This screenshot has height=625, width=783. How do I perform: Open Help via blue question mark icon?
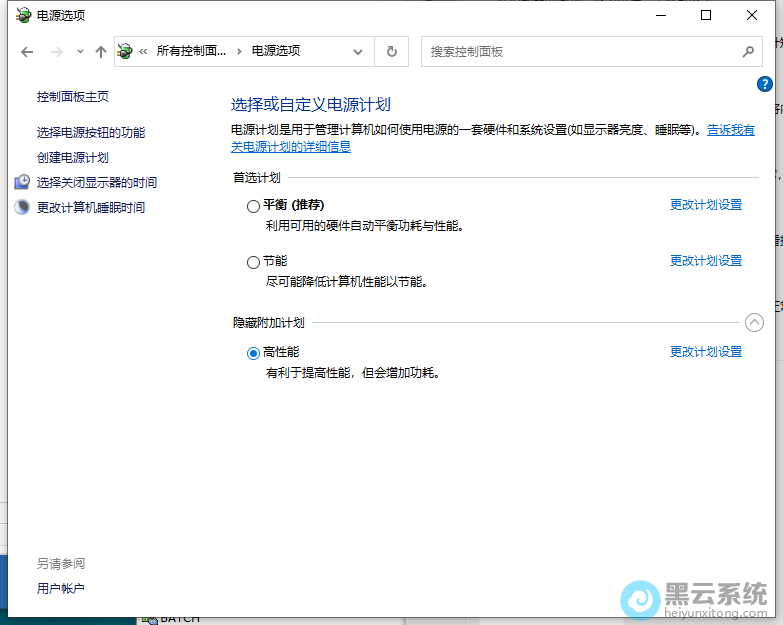coord(765,85)
